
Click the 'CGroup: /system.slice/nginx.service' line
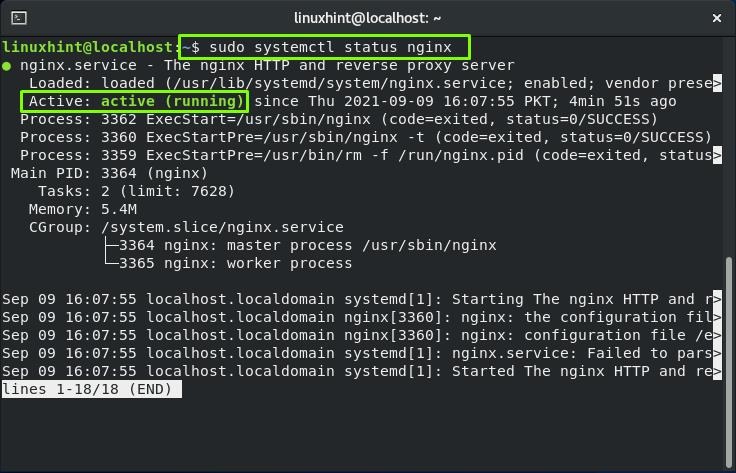click(x=186, y=228)
